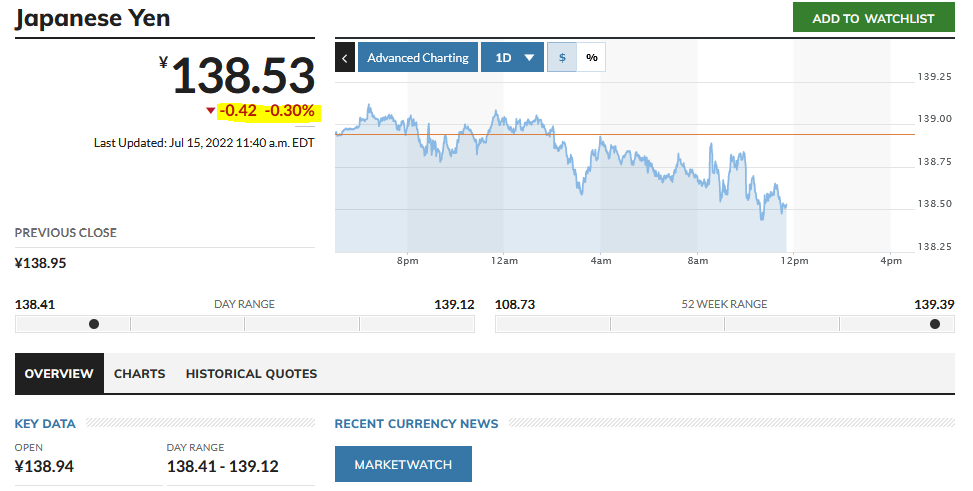973x491 pixels.
Task: Click the day range marker dot
Action: coord(94,324)
